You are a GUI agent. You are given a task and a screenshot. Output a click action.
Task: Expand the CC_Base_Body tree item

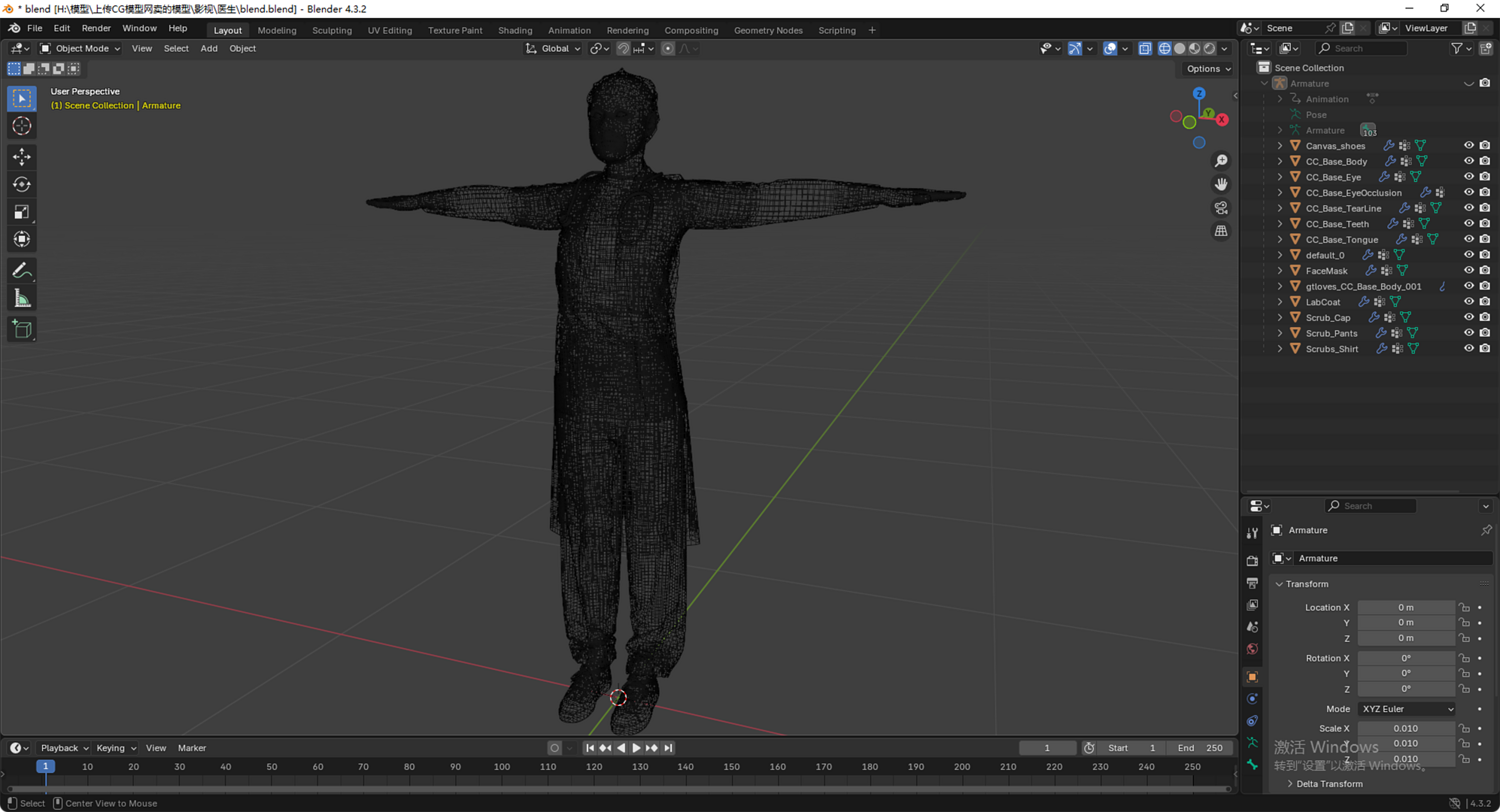tap(1280, 162)
